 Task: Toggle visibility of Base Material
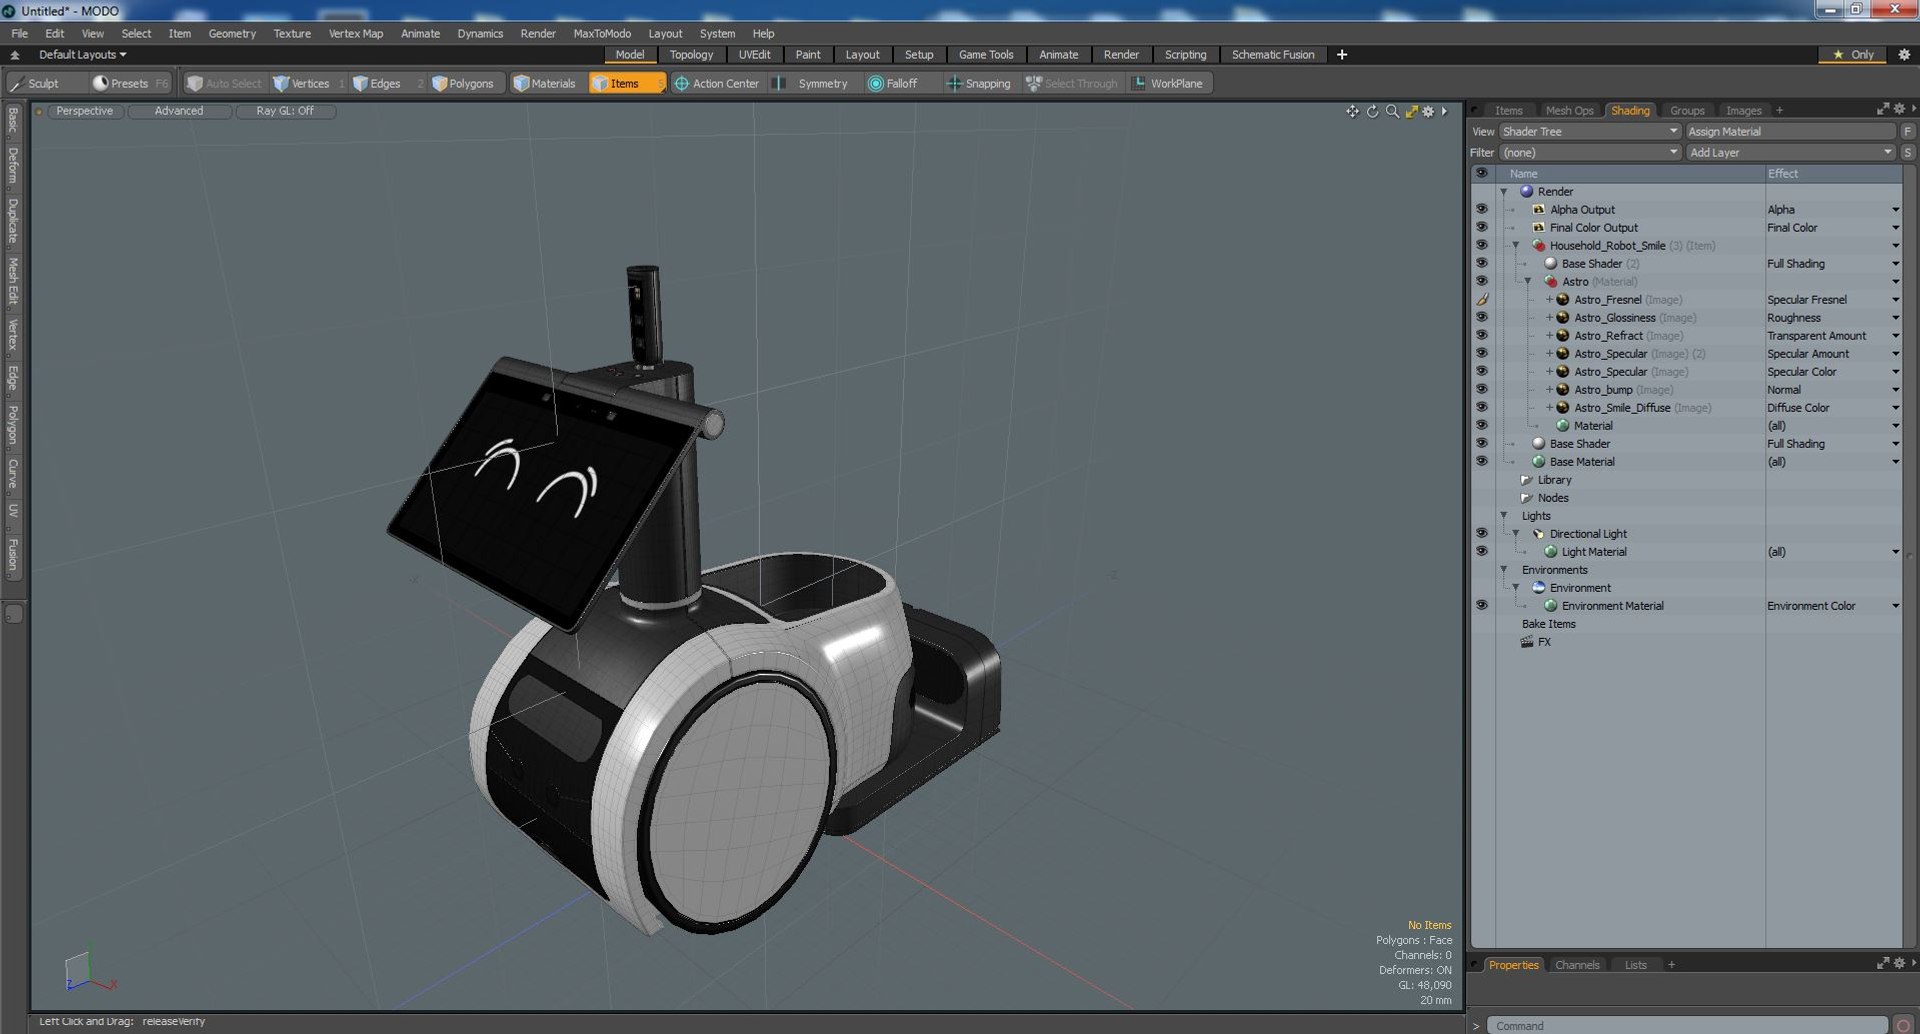click(x=1481, y=461)
